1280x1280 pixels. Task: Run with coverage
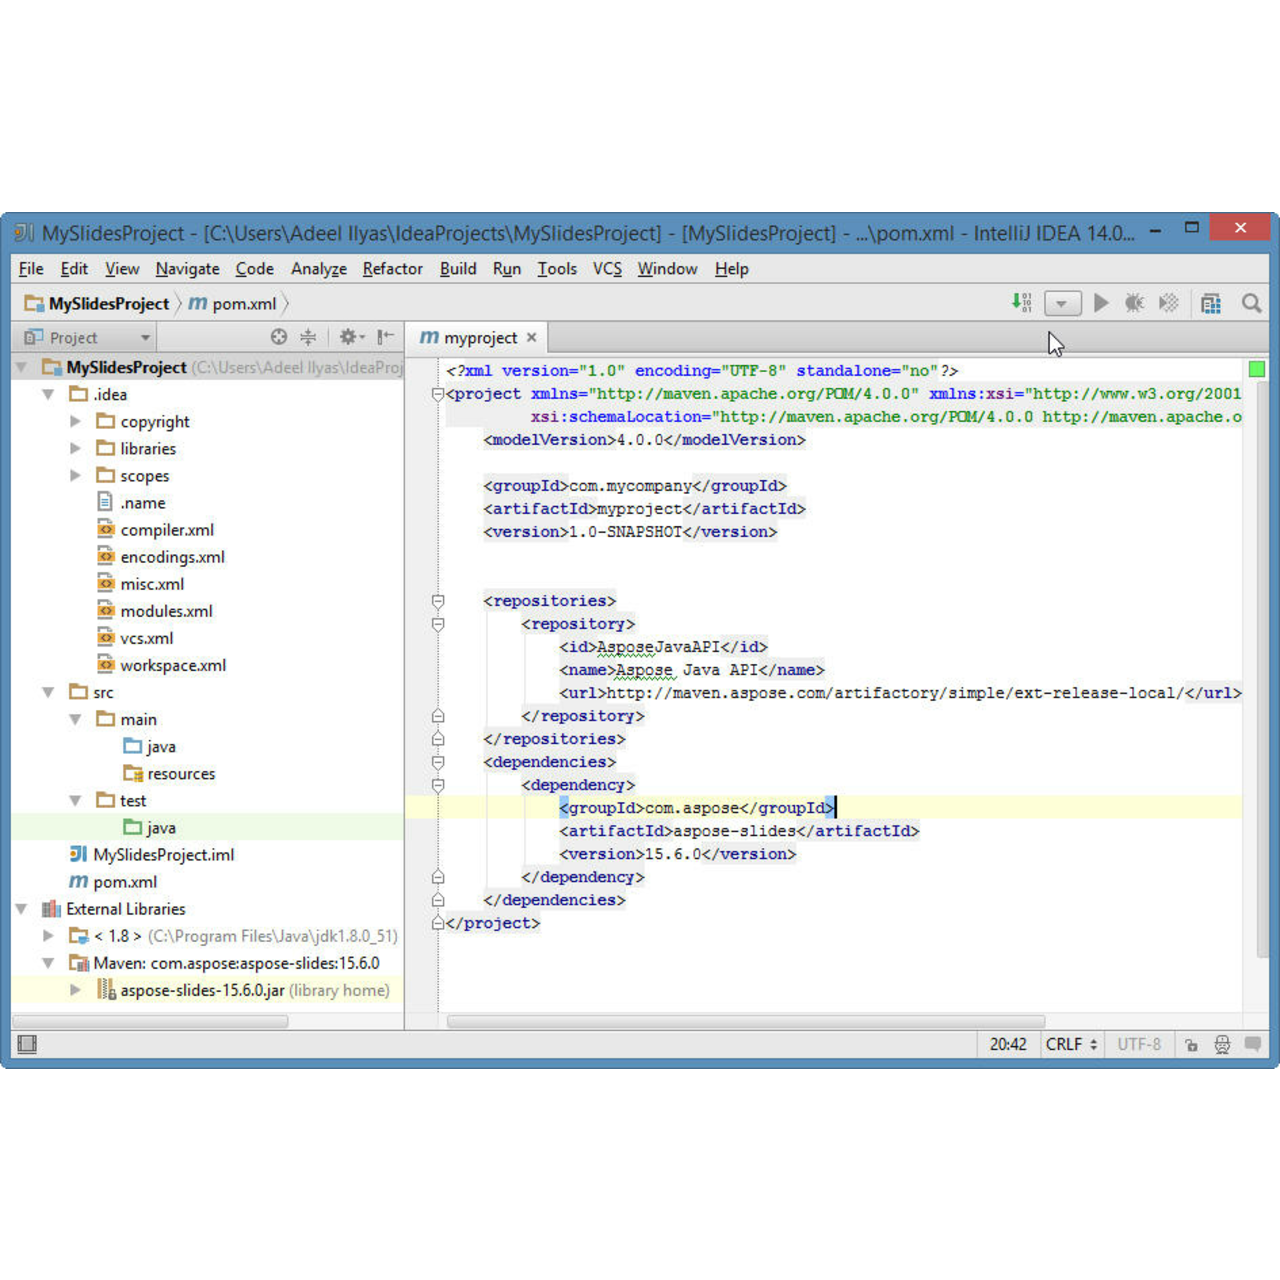click(x=1168, y=302)
